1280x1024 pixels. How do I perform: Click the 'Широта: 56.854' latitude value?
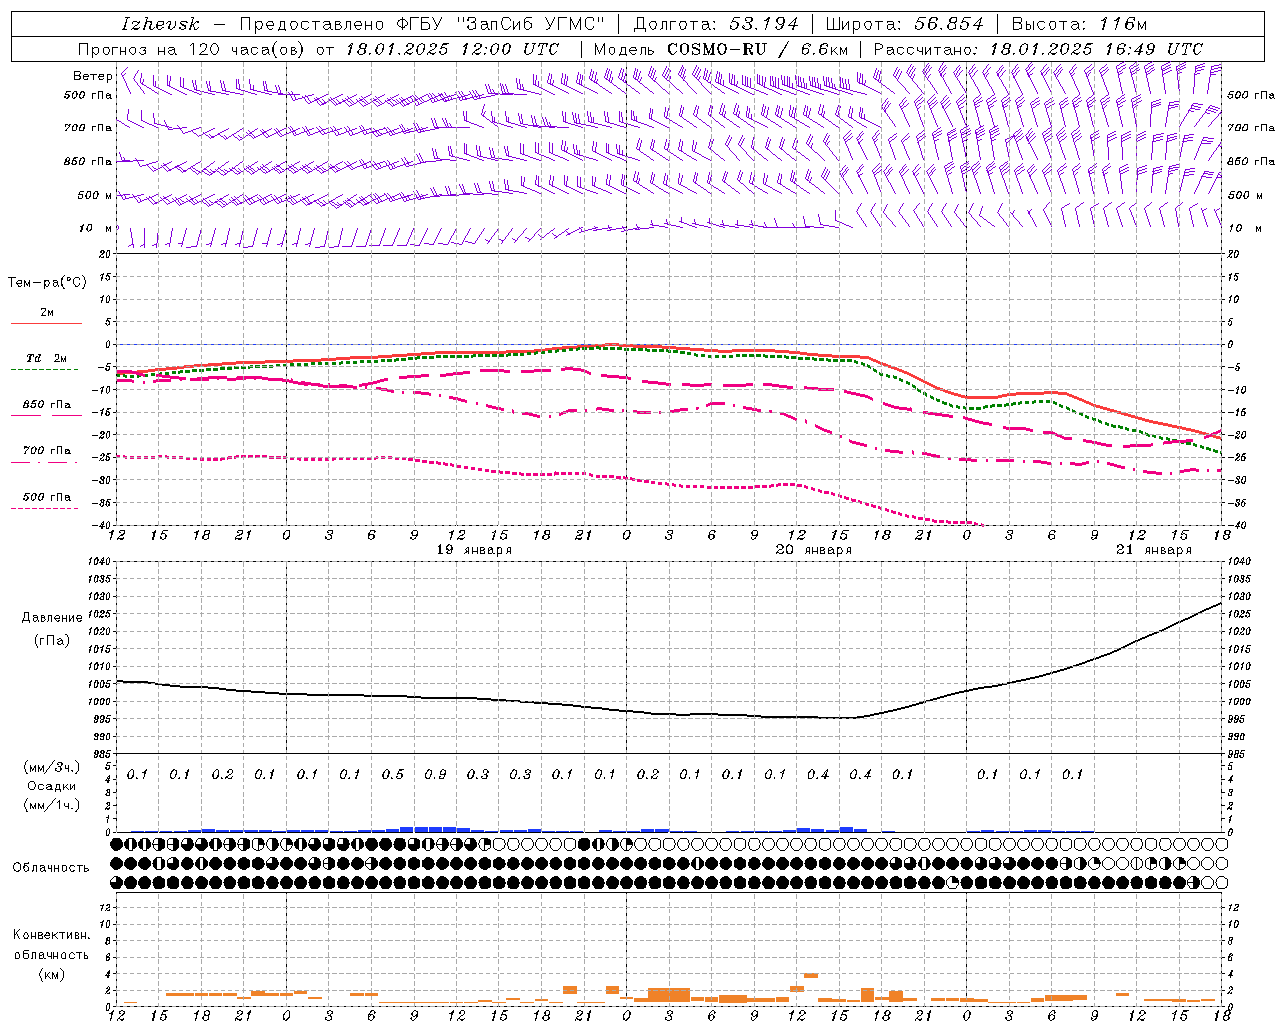click(x=904, y=24)
